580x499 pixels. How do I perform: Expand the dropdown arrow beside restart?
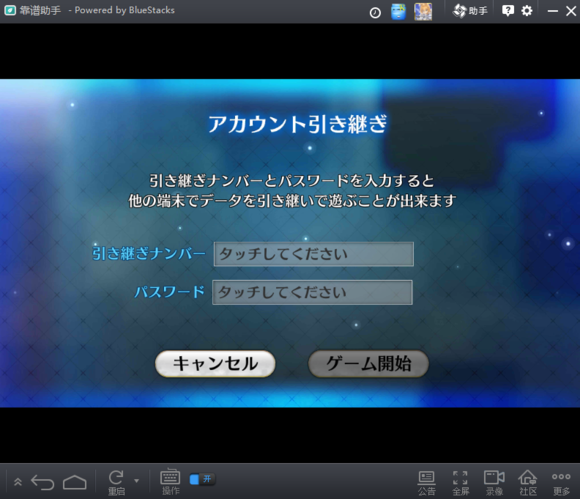(x=136, y=481)
